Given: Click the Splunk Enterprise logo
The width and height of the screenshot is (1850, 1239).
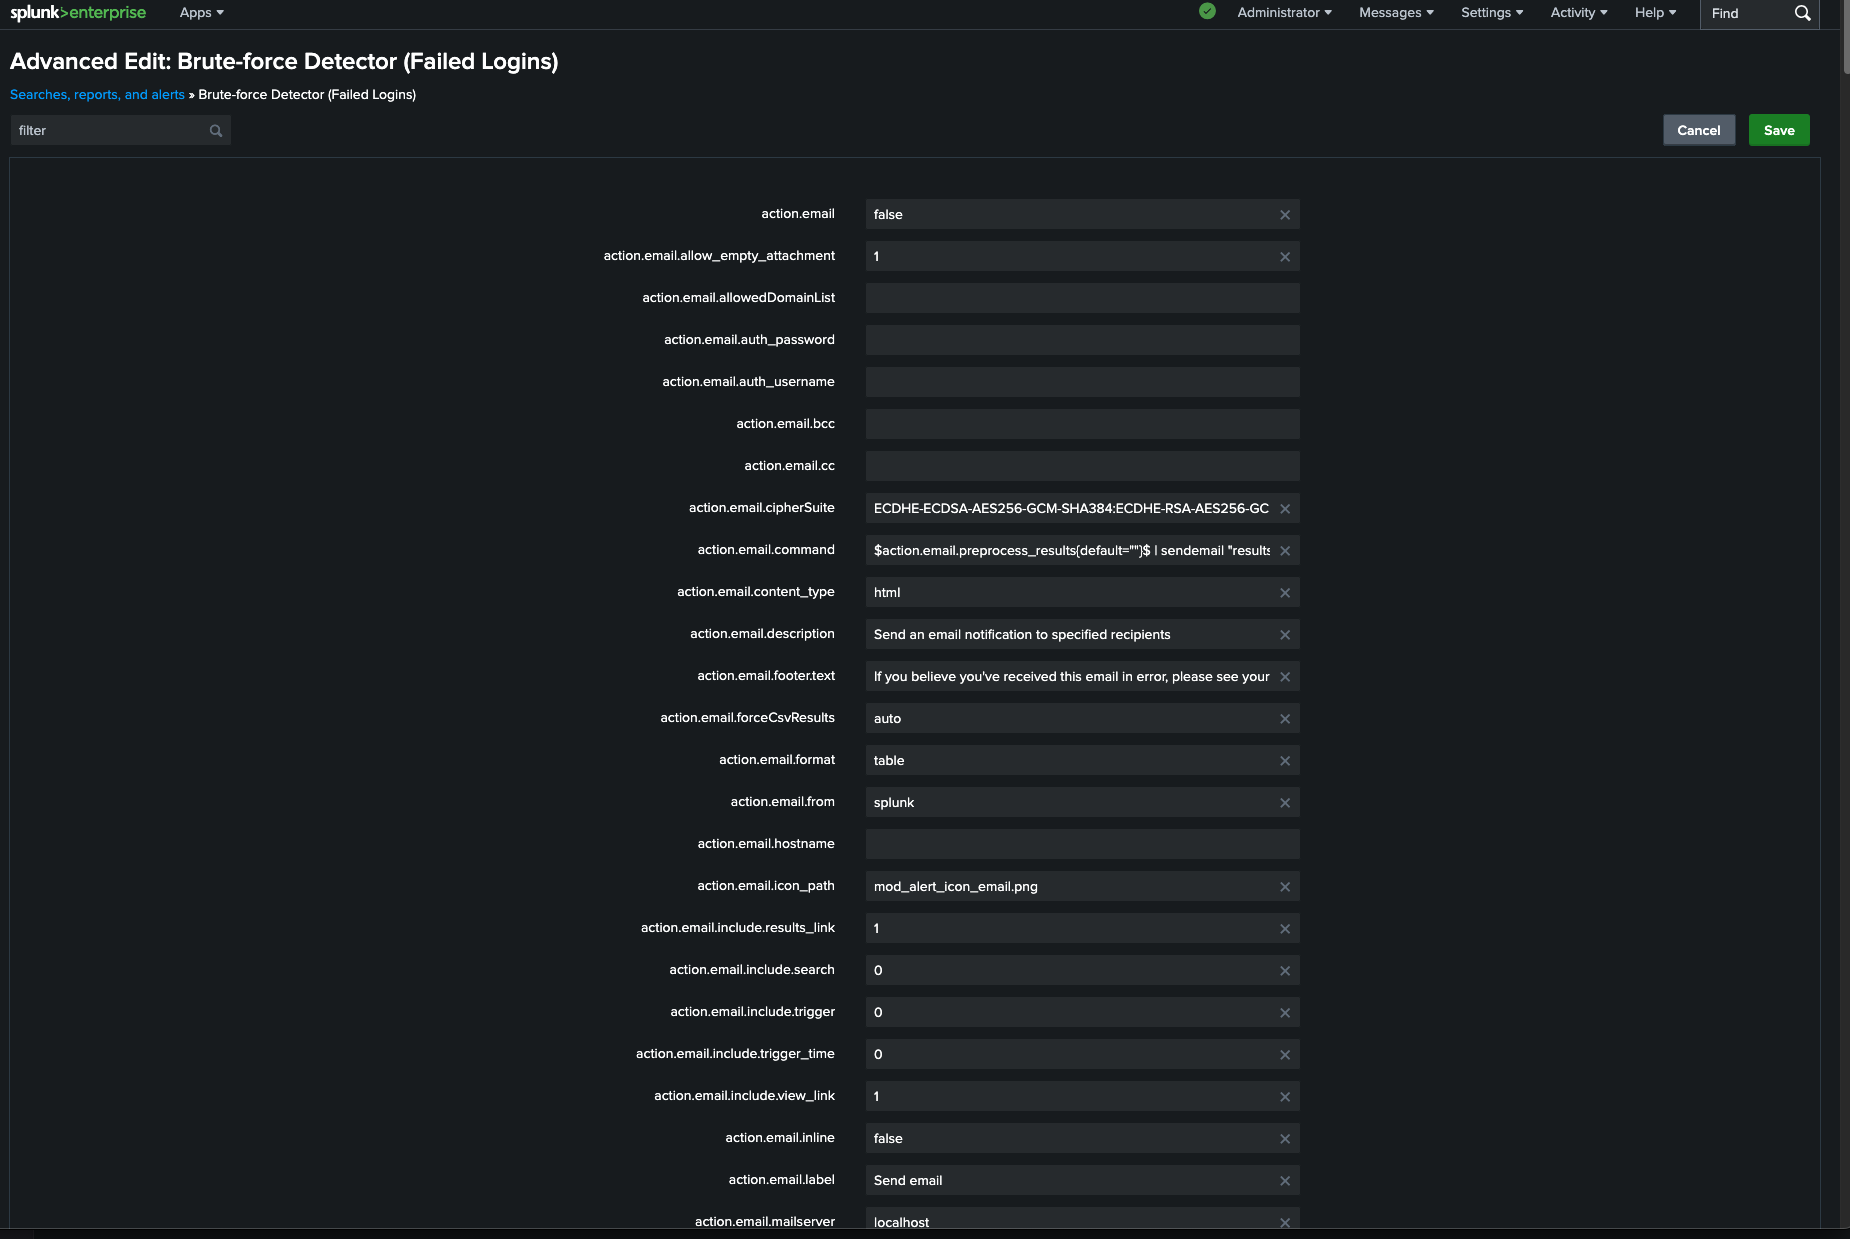Looking at the screenshot, I should pos(78,13).
